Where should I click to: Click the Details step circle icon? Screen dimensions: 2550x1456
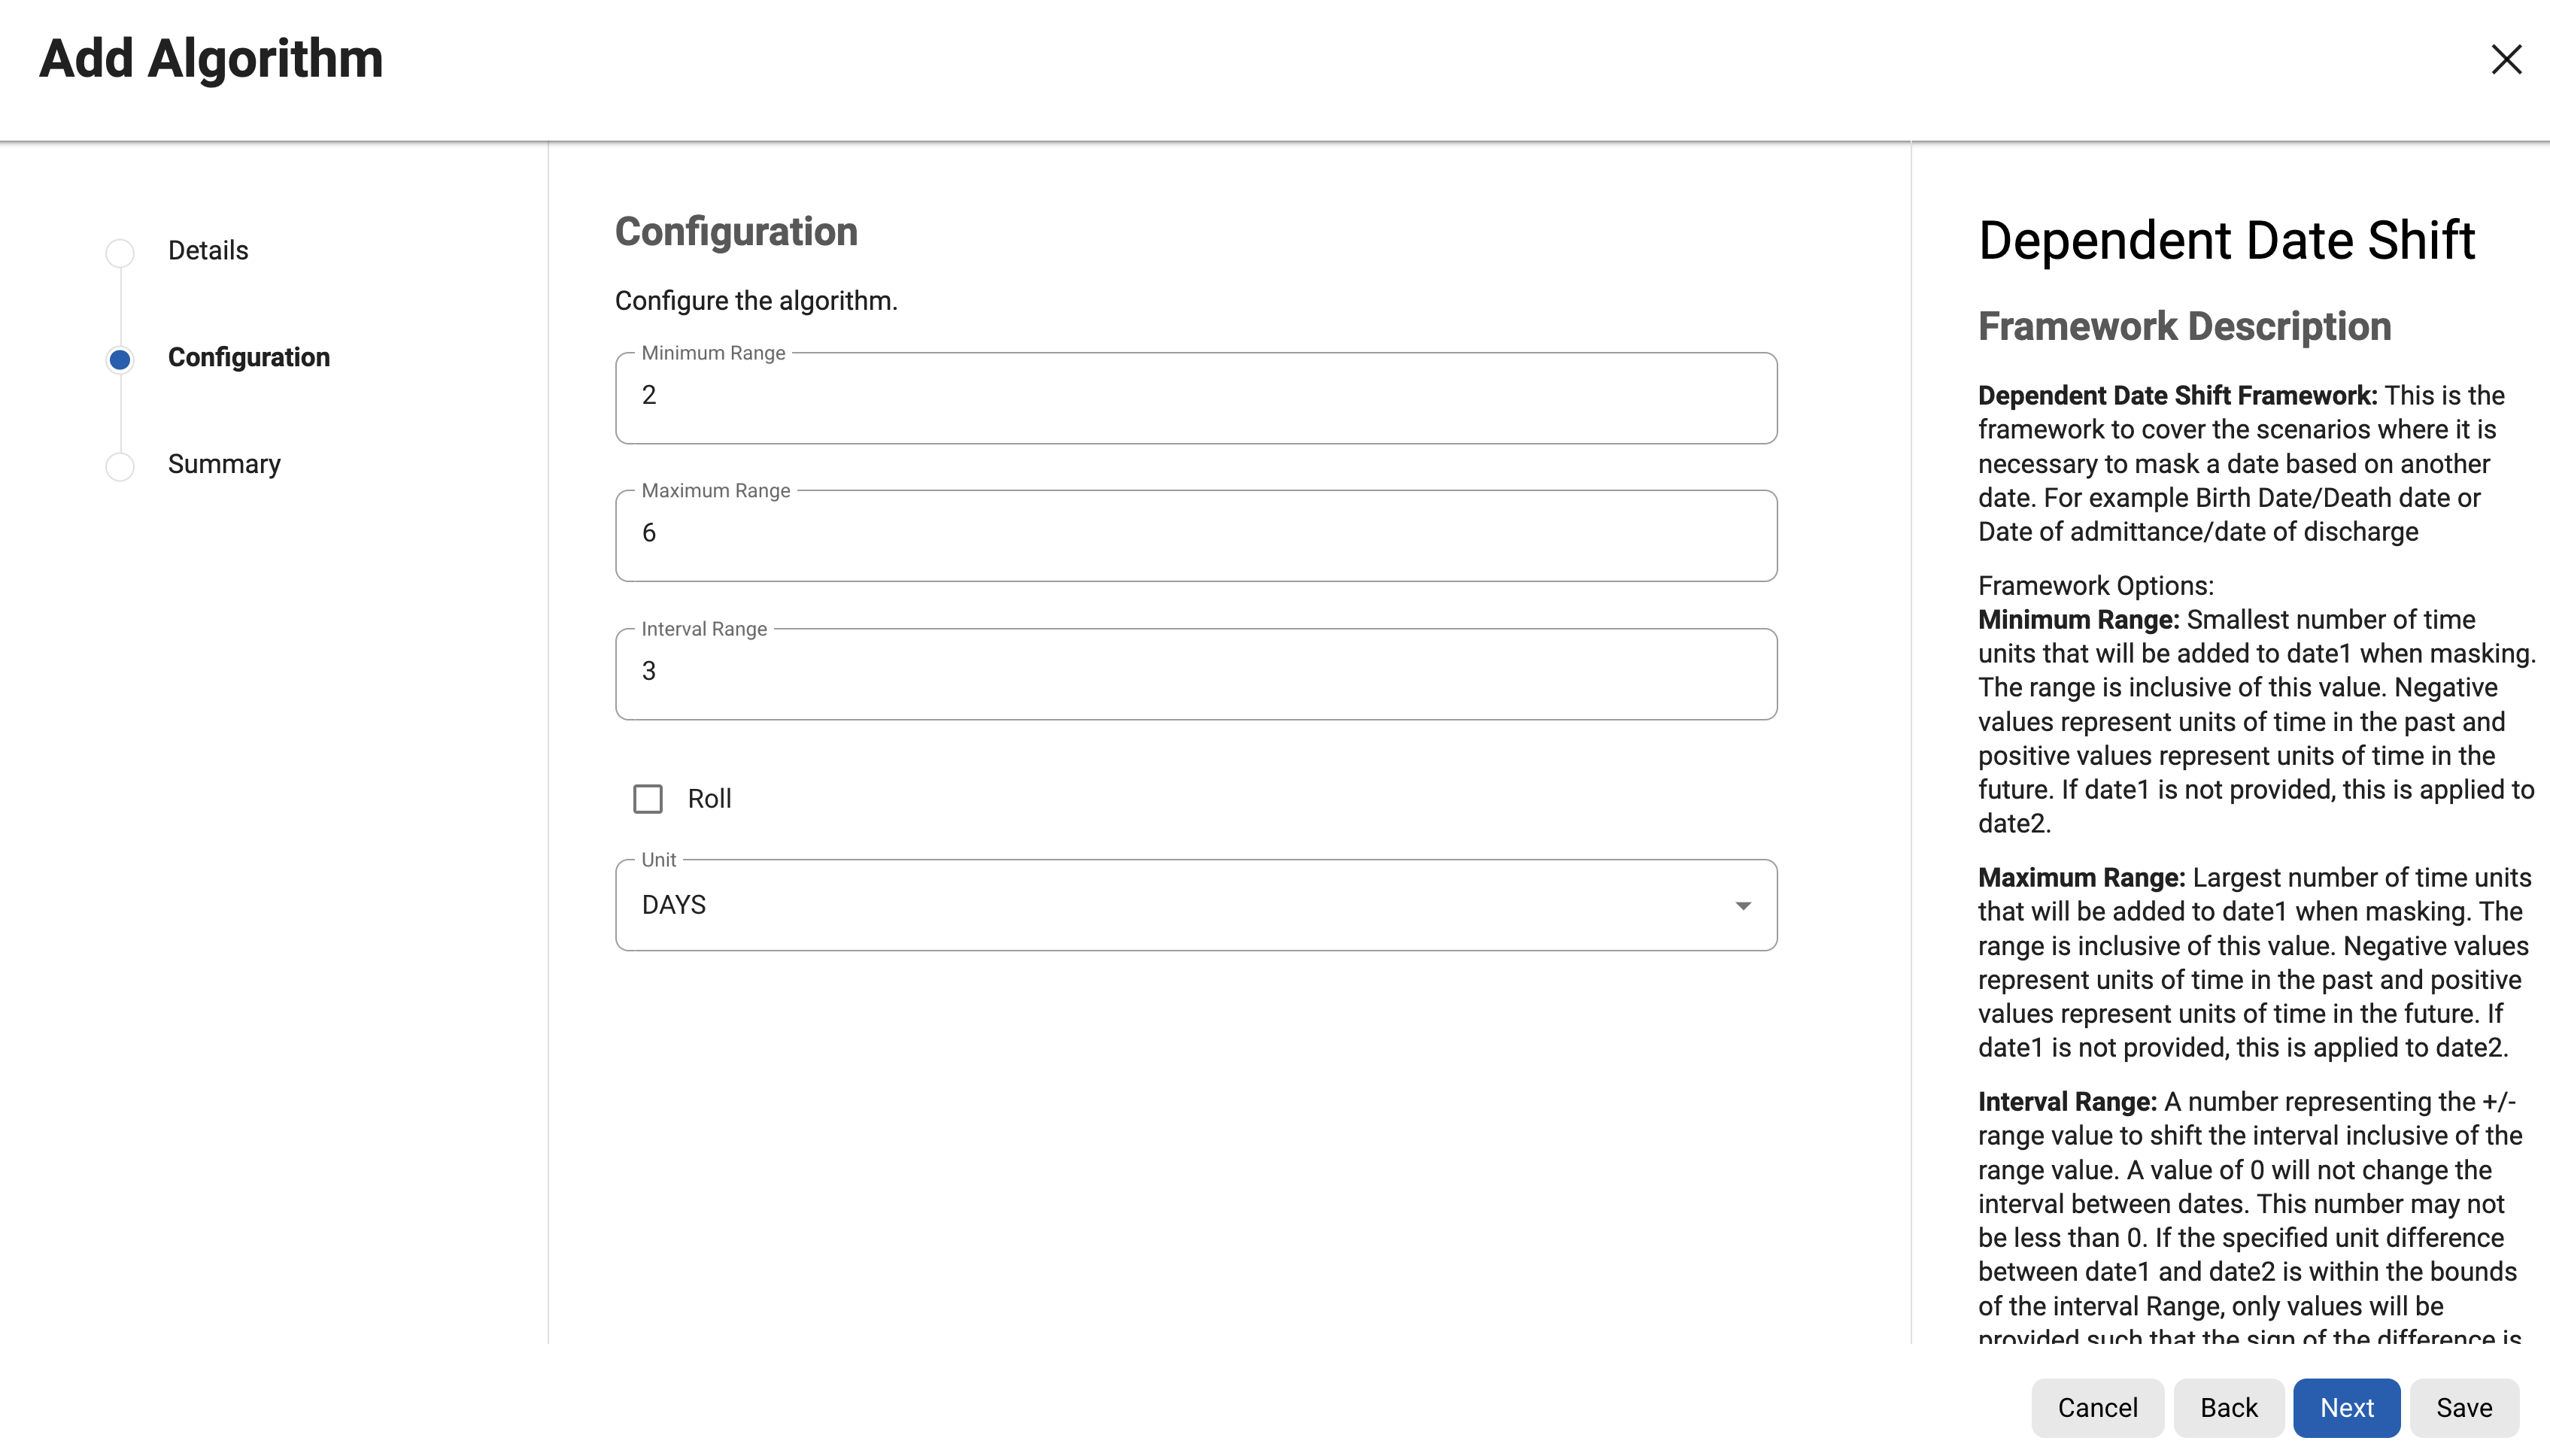(x=120, y=252)
